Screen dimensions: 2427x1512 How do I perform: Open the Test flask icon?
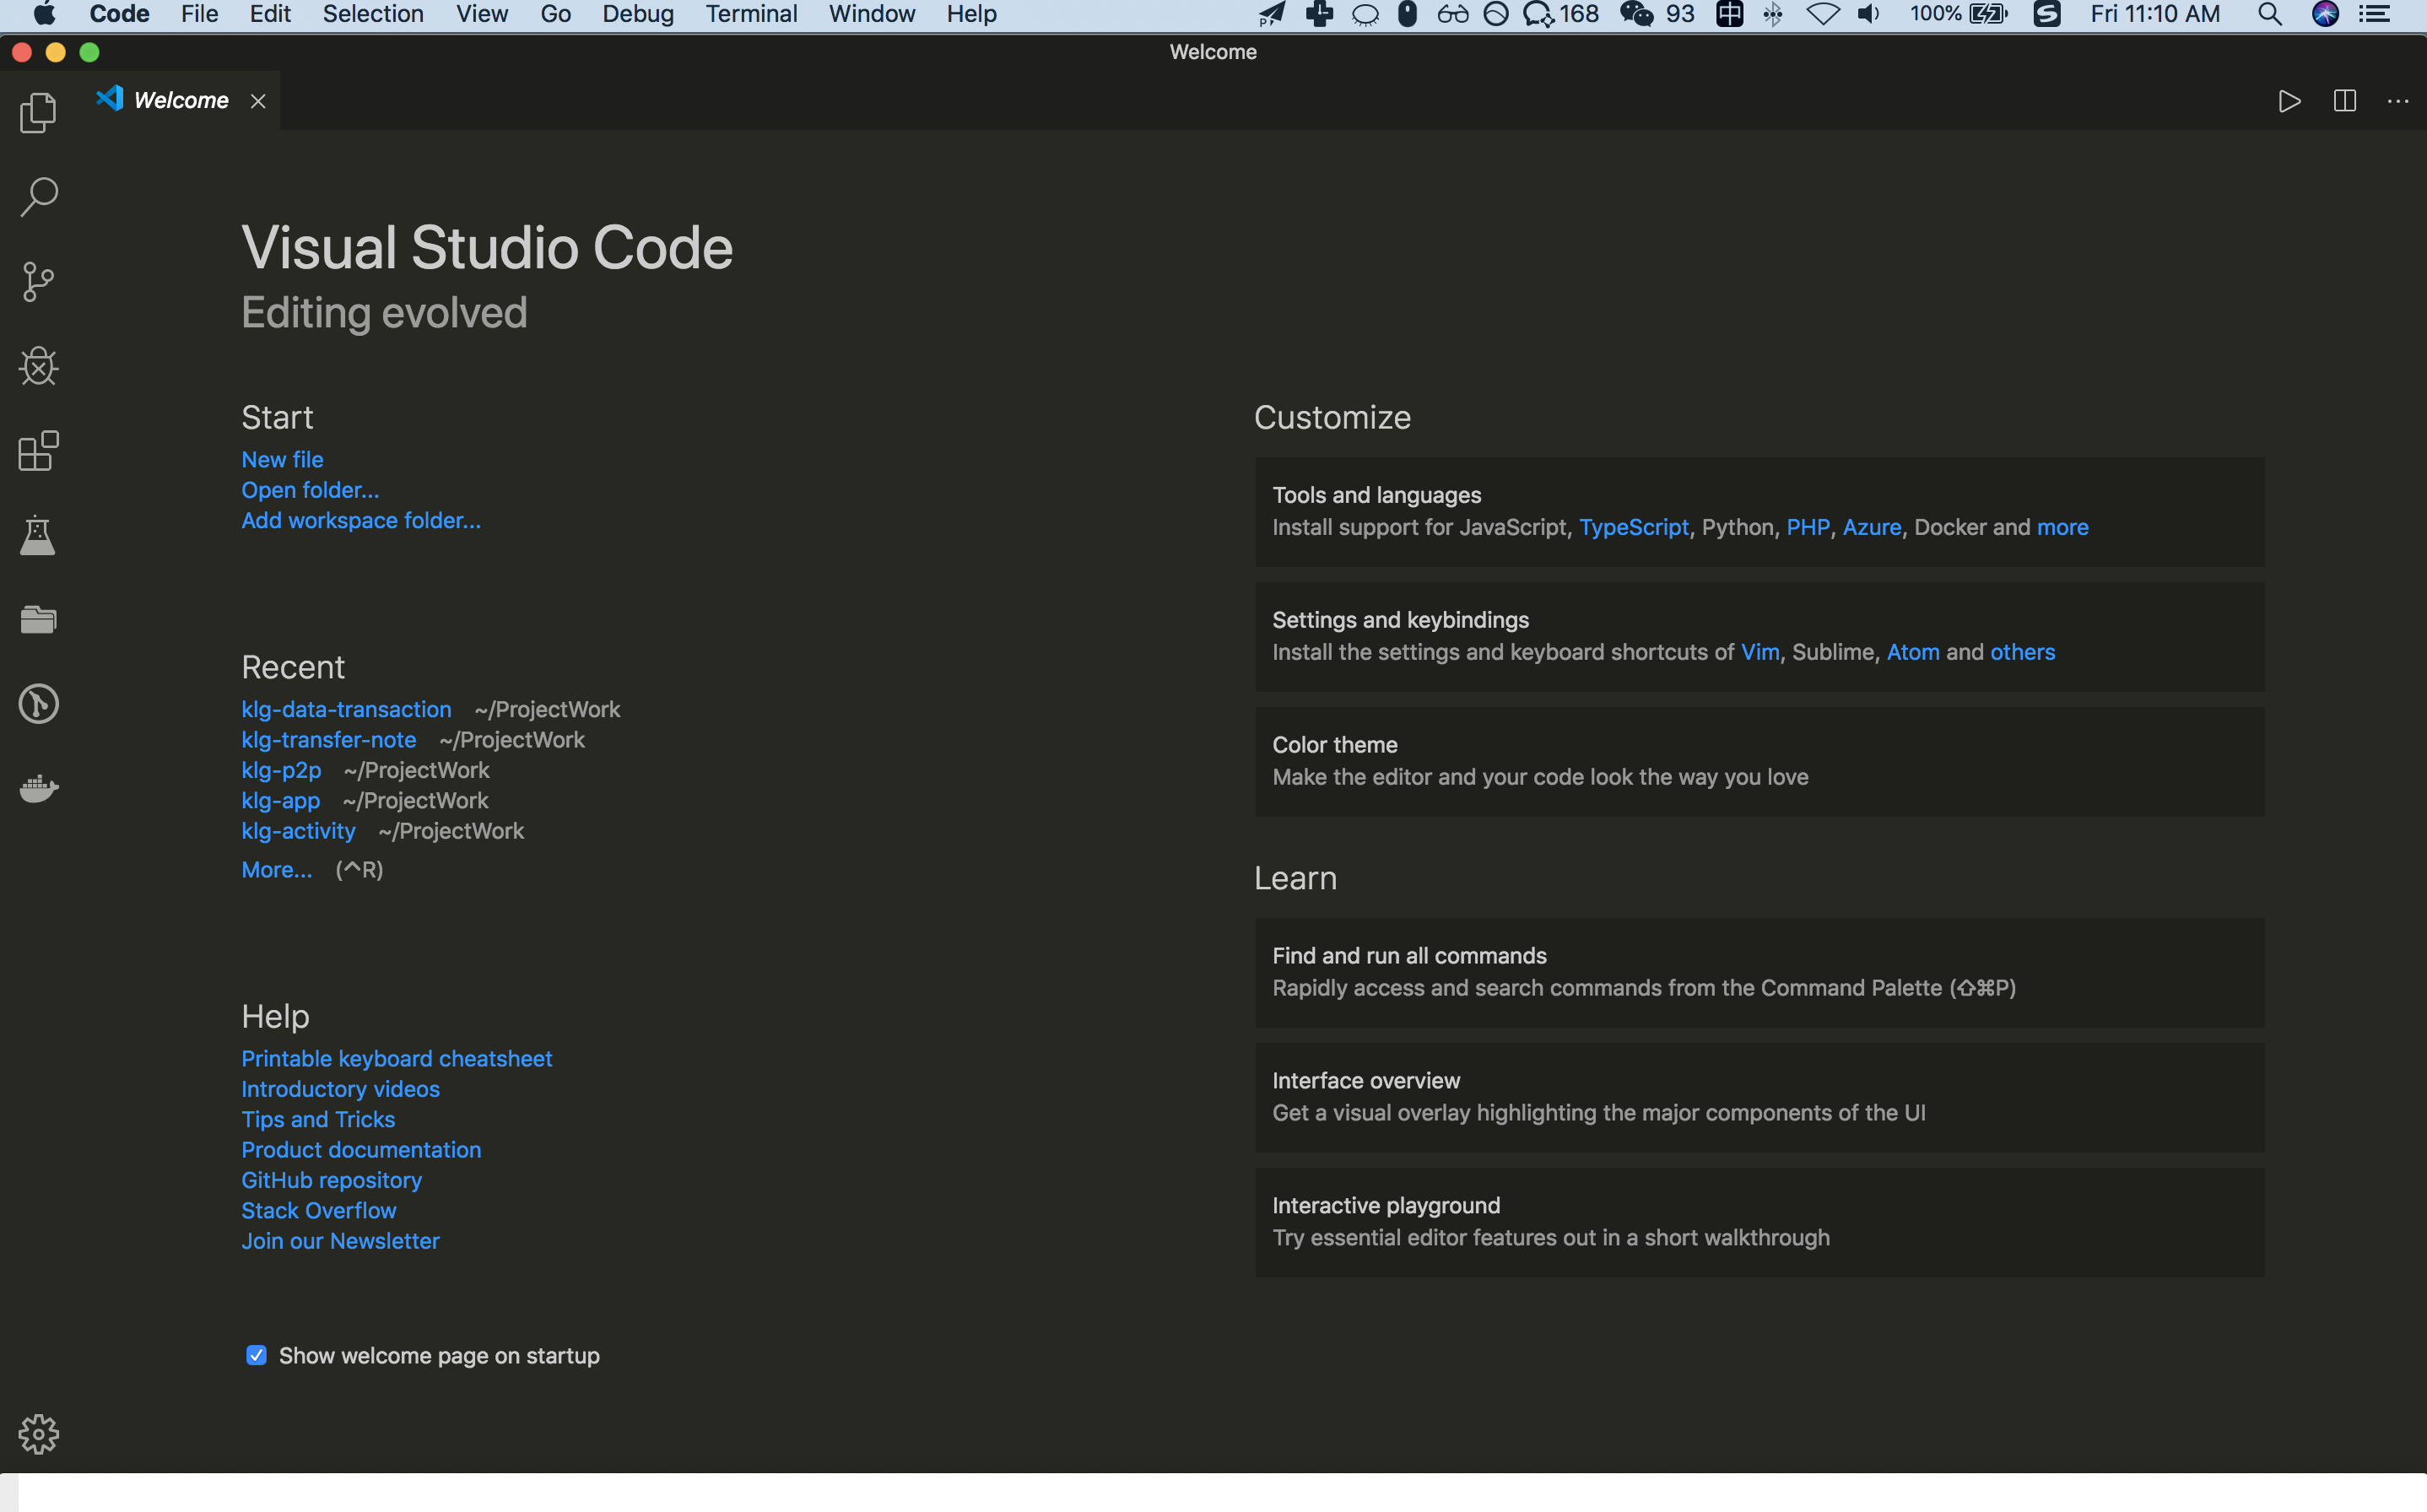38,536
